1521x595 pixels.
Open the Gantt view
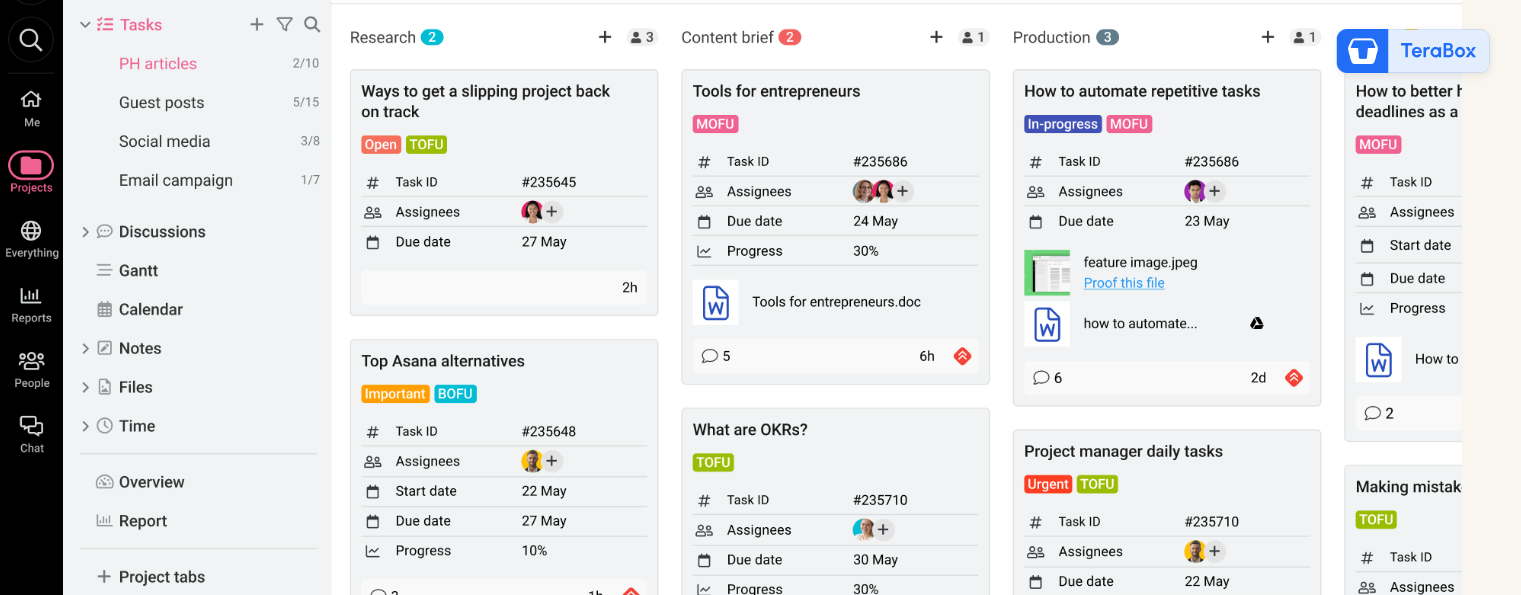pyautogui.click(x=138, y=271)
